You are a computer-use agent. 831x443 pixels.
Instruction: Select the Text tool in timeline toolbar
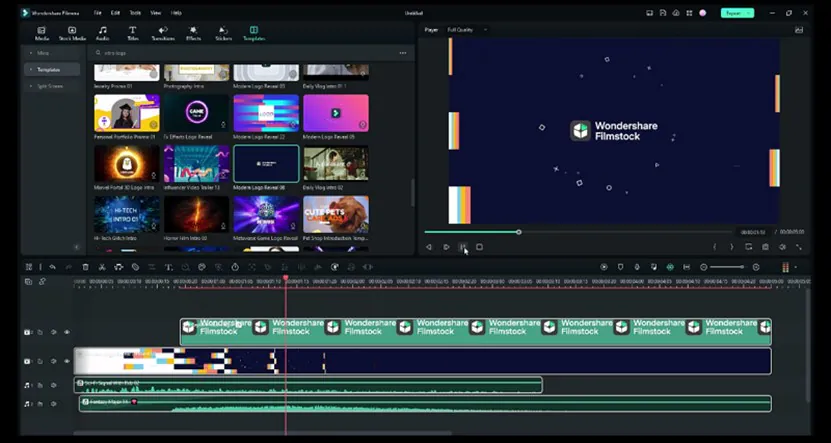pyautogui.click(x=169, y=267)
